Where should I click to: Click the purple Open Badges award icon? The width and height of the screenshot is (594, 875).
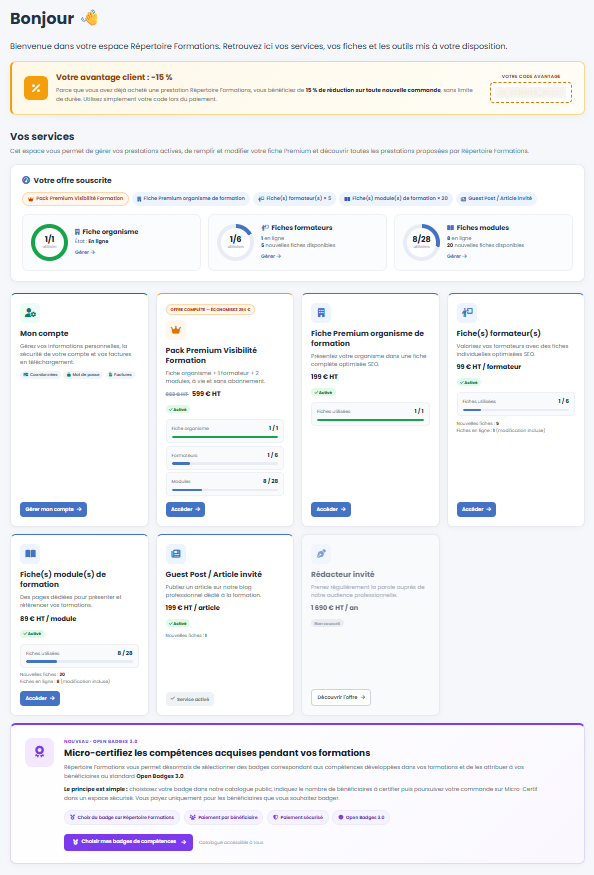(x=40, y=752)
